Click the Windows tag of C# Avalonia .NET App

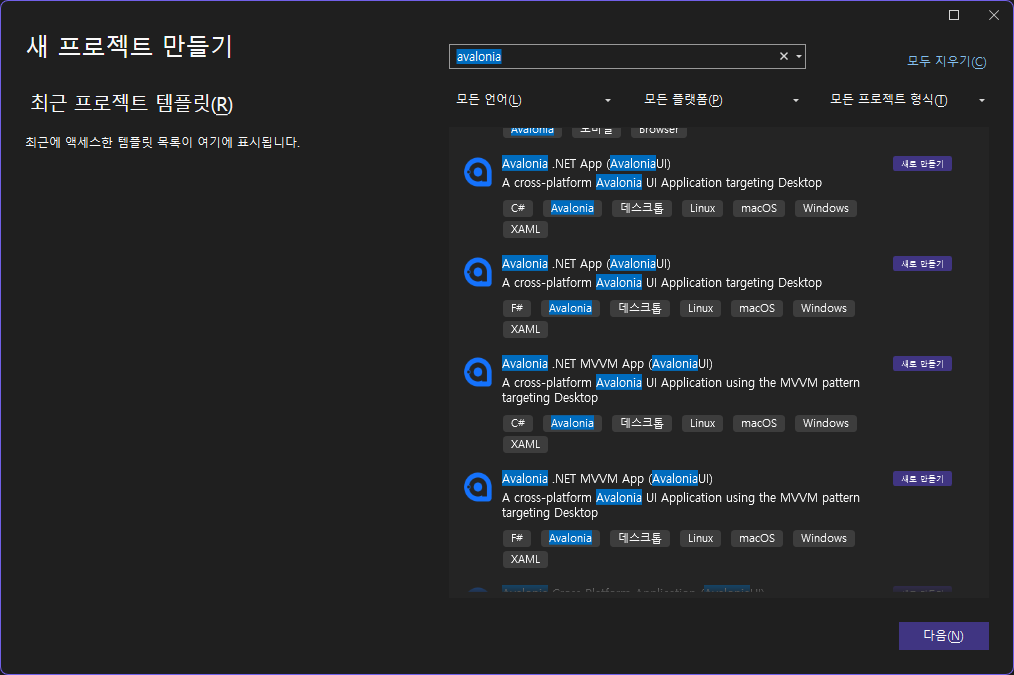tap(826, 208)
